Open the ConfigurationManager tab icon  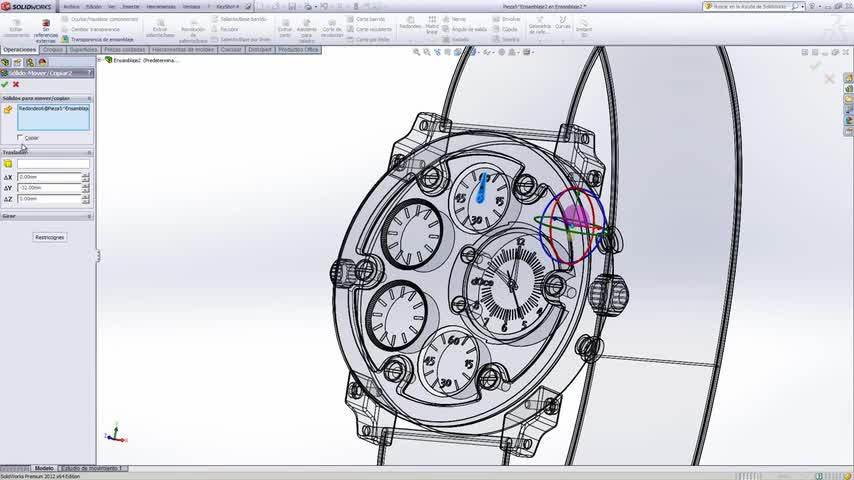[x=29, y=62]
